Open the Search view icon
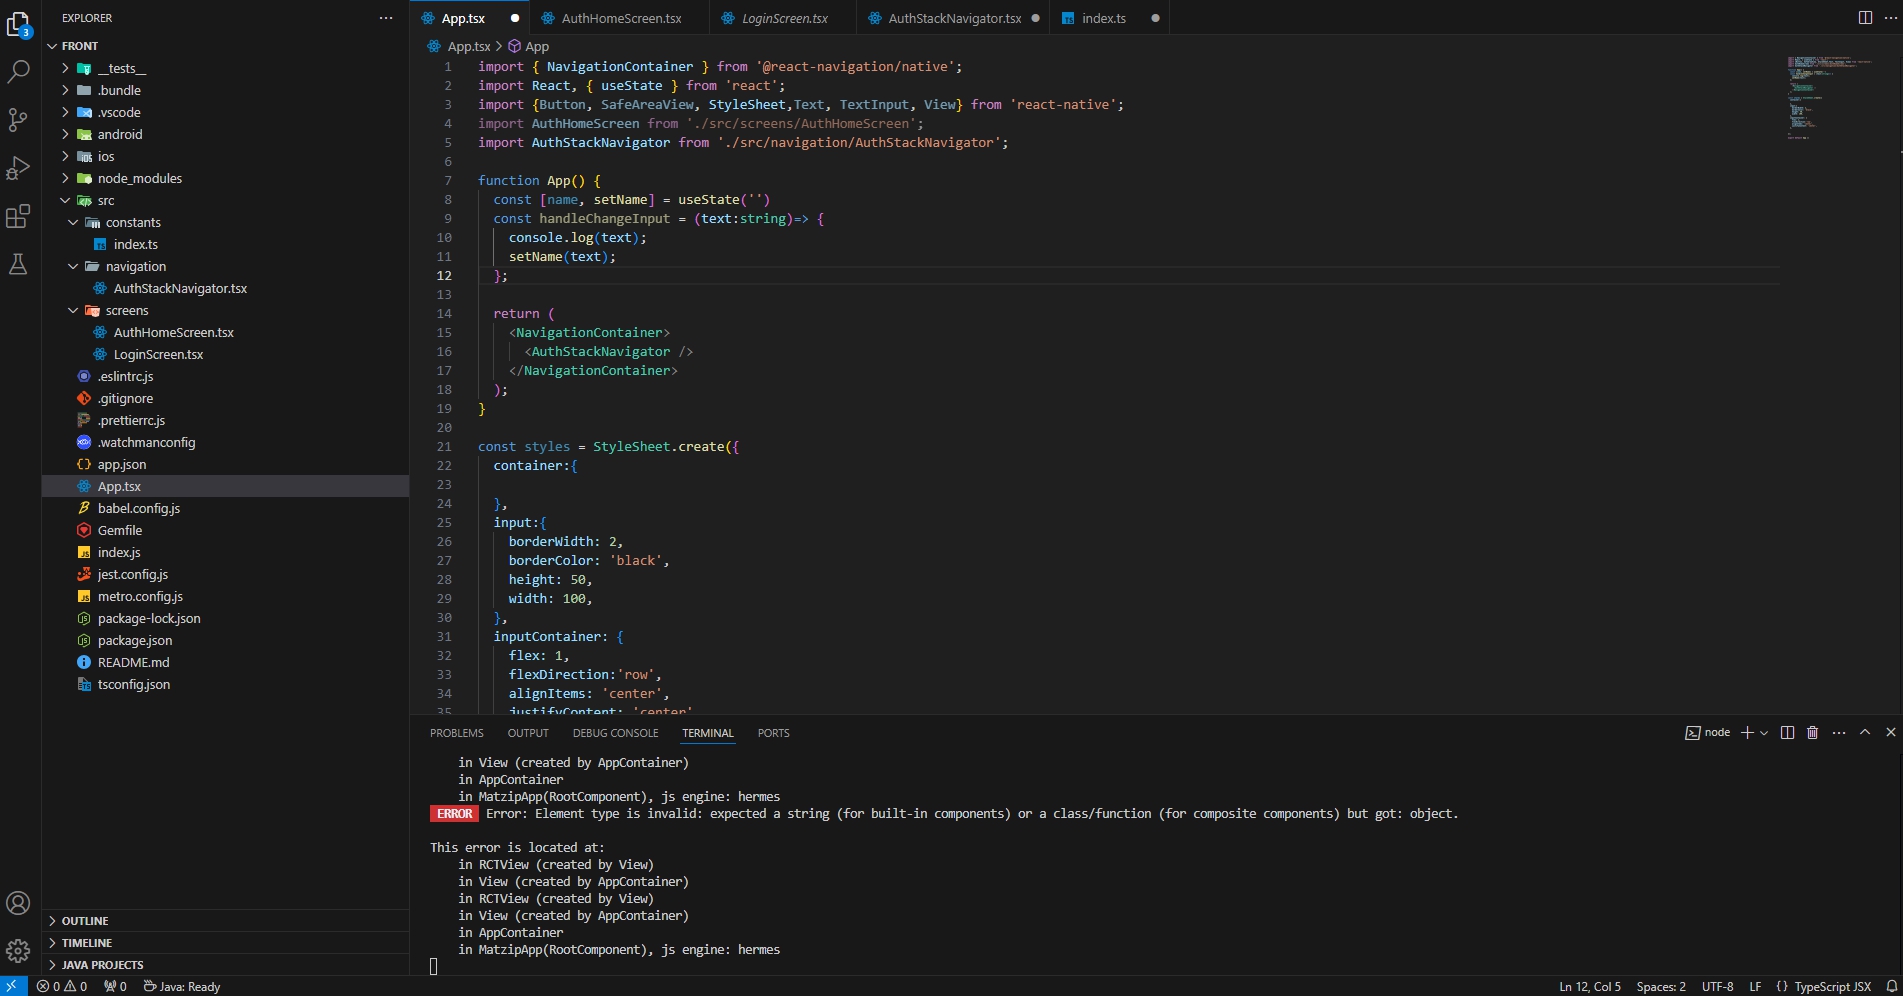 [18, 72]
